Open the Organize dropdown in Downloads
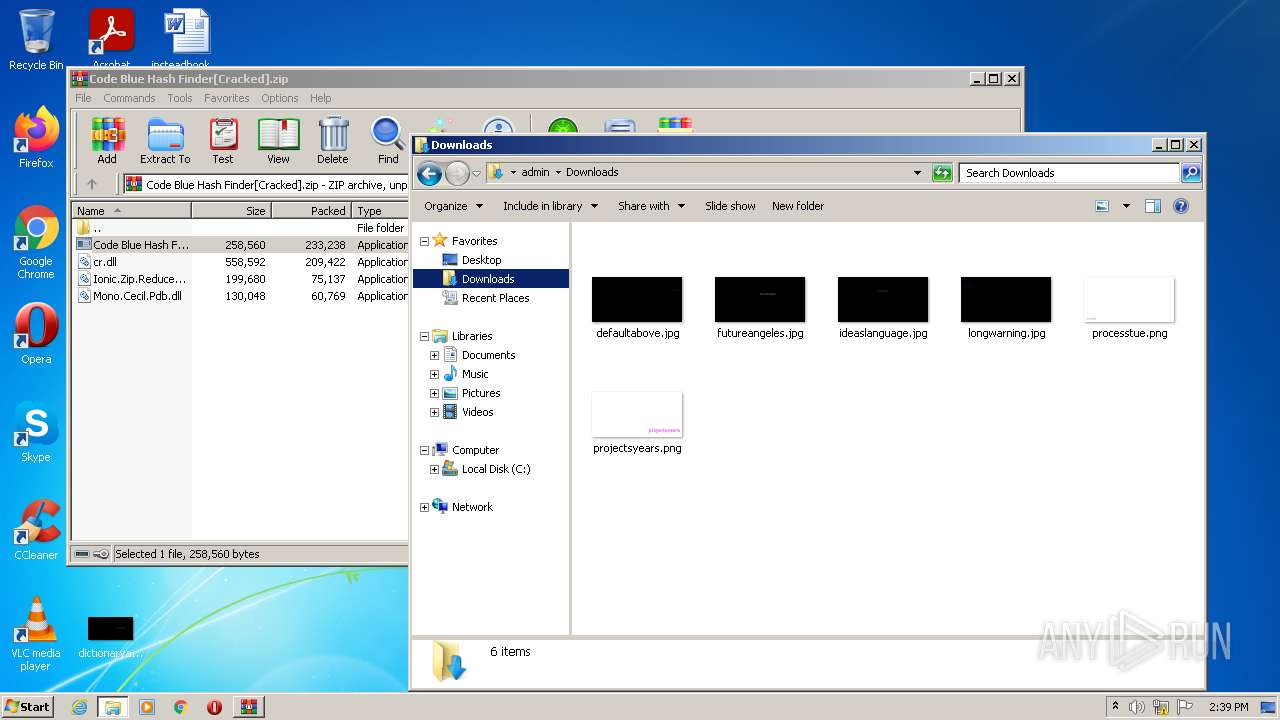 (x=454, y=206)
